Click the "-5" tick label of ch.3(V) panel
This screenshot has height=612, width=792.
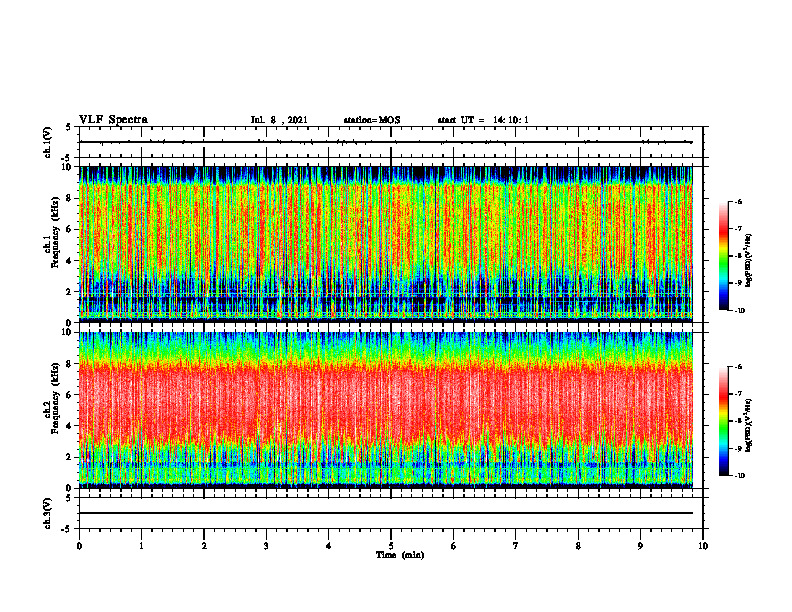tap(67, 529)
